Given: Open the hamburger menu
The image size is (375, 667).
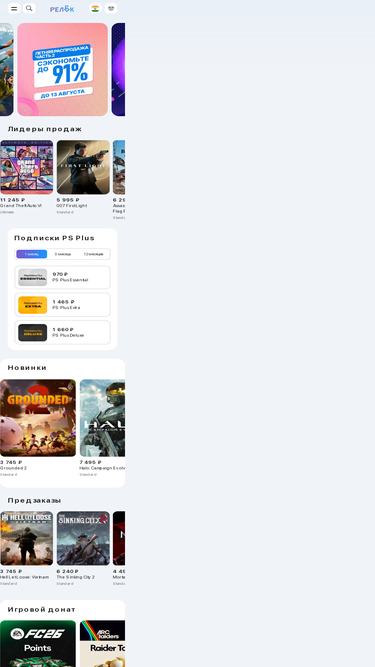Looking at the screenshot, I should (14, 9).
